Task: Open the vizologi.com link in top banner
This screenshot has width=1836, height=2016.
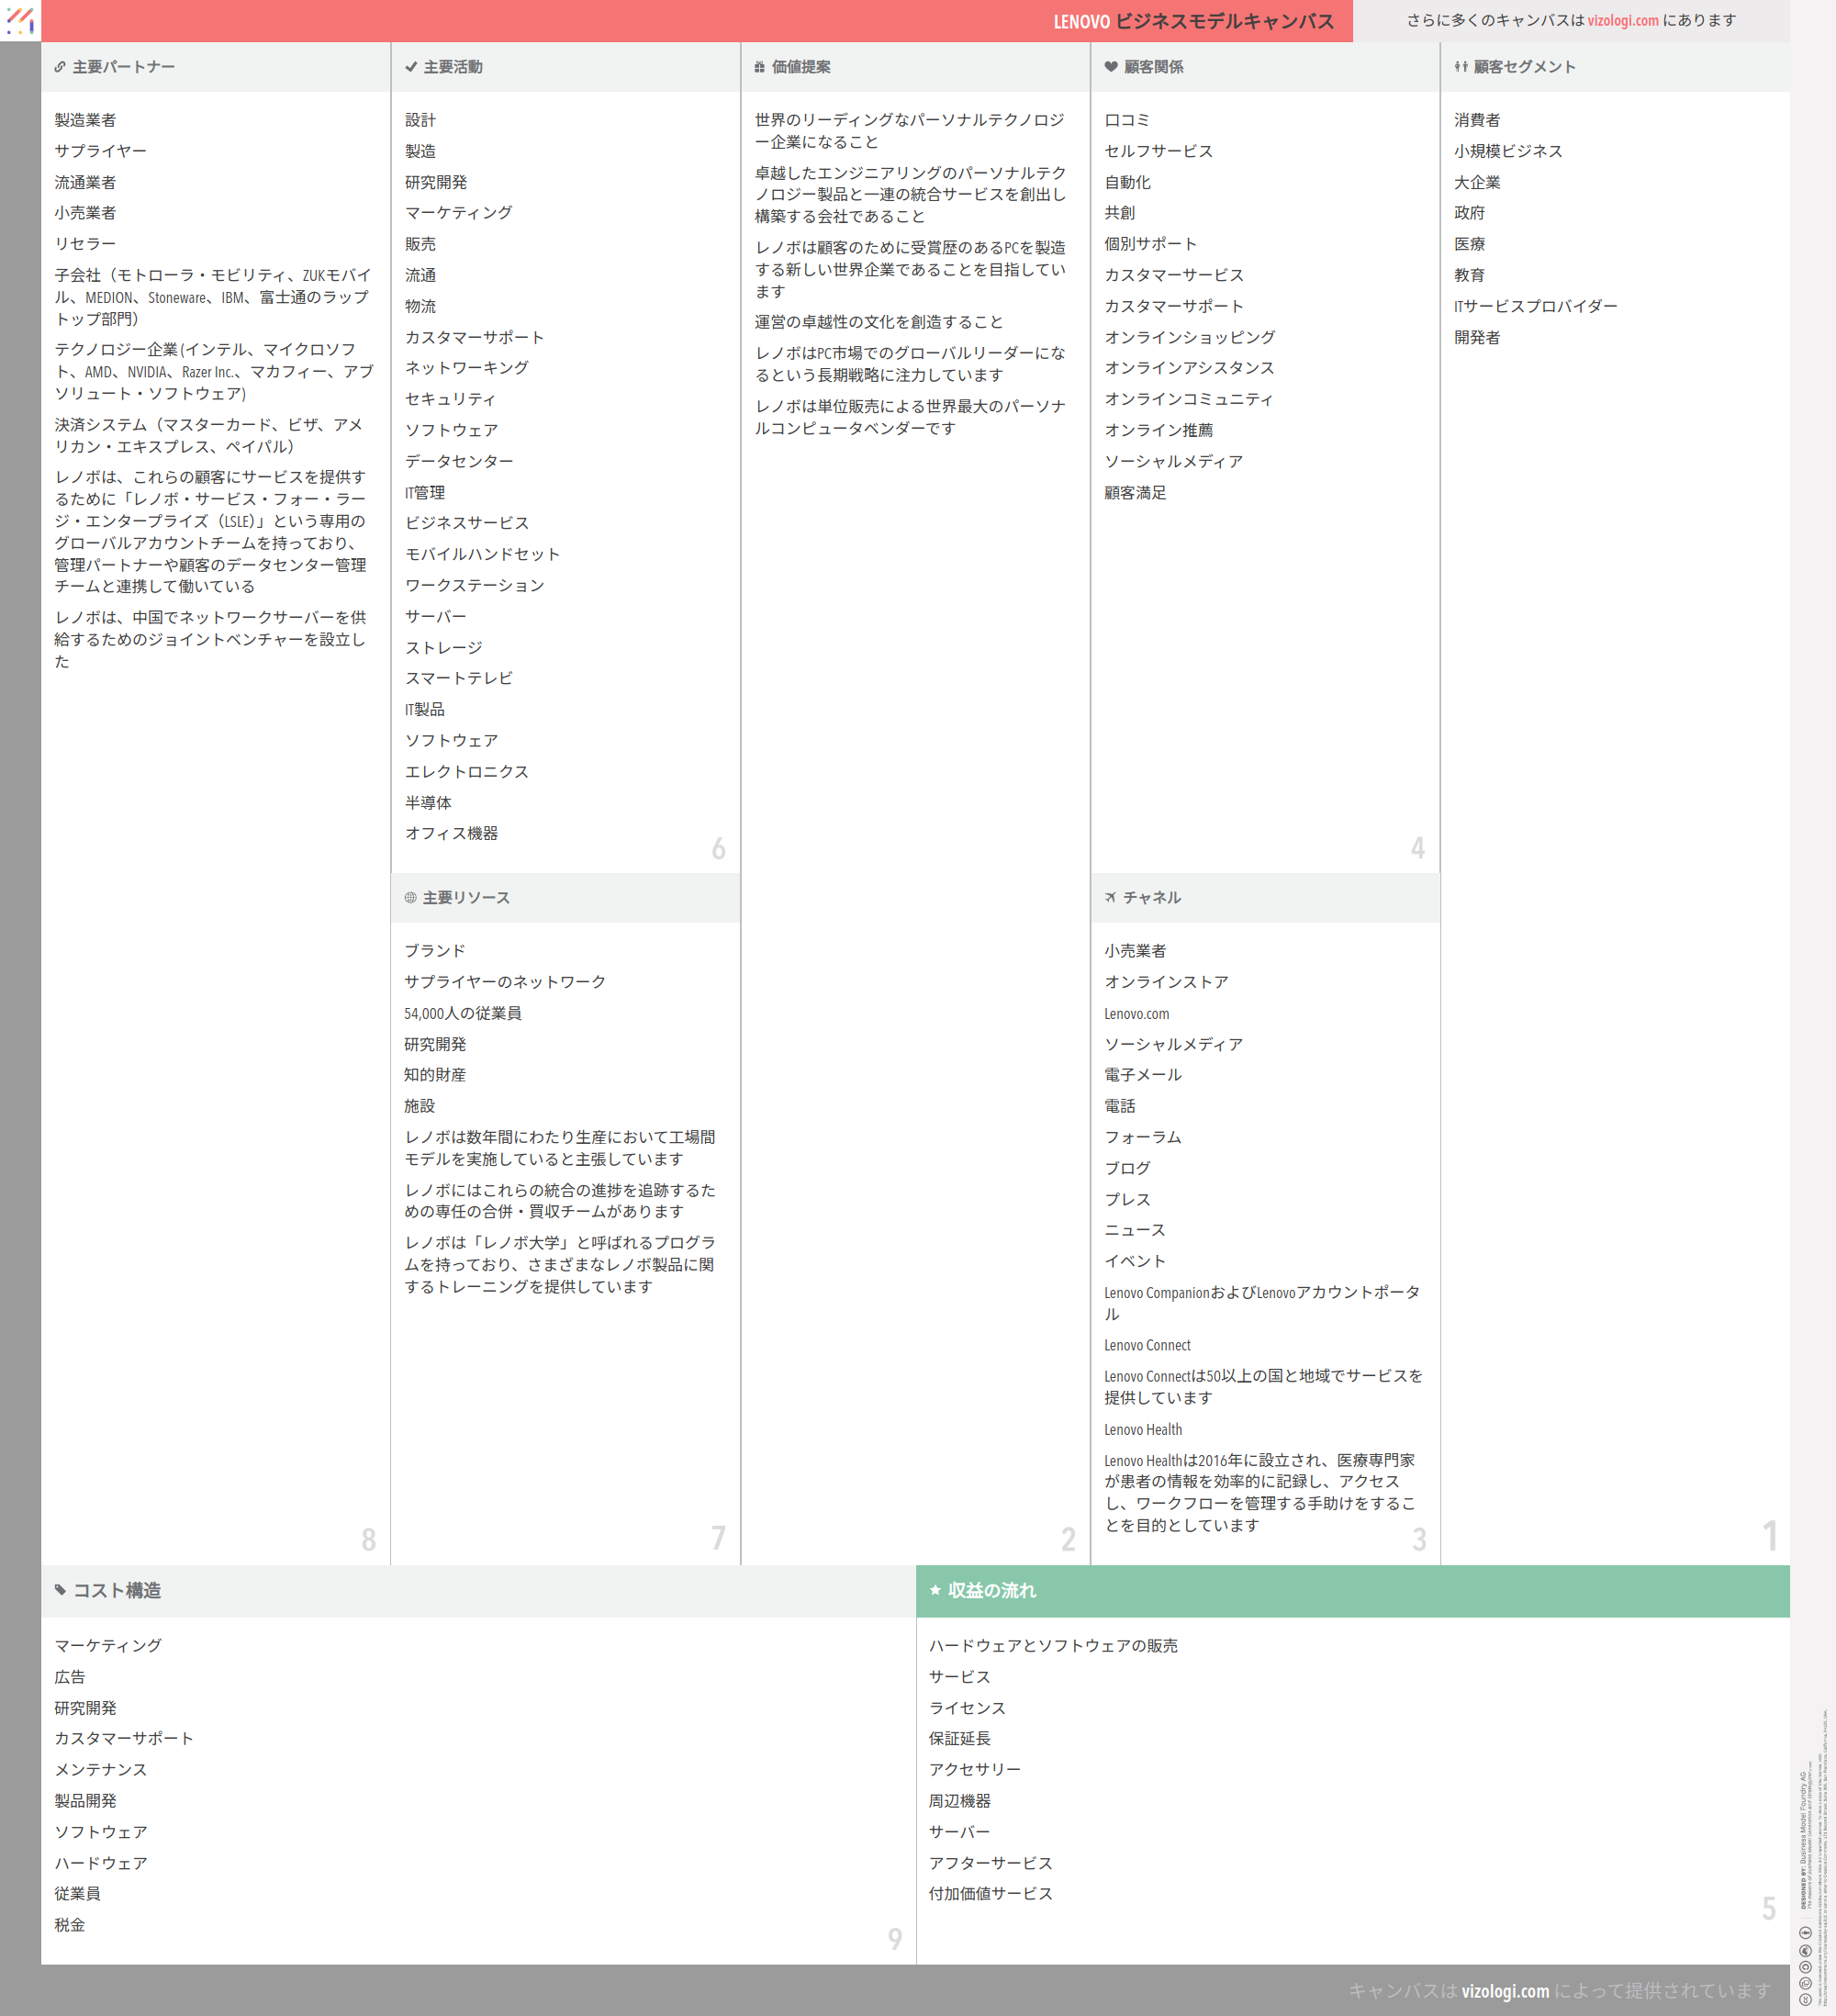Action: coord(1622,21)
